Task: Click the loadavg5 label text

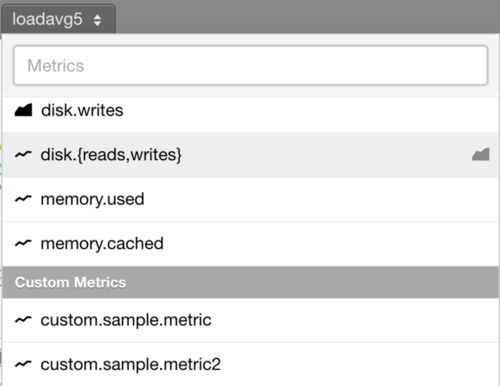Action: point(47,19)
